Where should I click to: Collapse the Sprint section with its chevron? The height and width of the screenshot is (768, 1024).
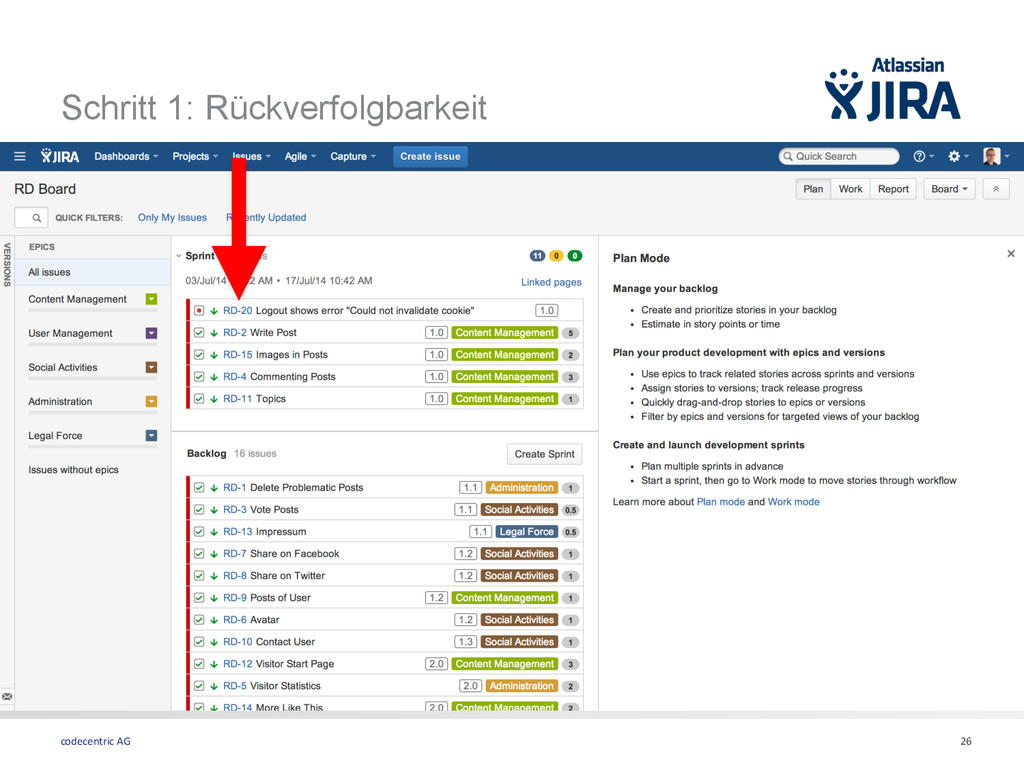click(179, 256)
